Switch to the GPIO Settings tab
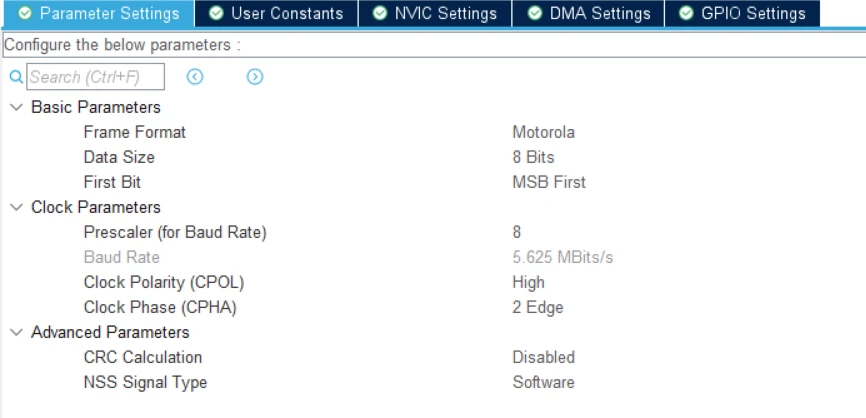The width and height of the screenshot is (866, 418). [x=743, y=13]
